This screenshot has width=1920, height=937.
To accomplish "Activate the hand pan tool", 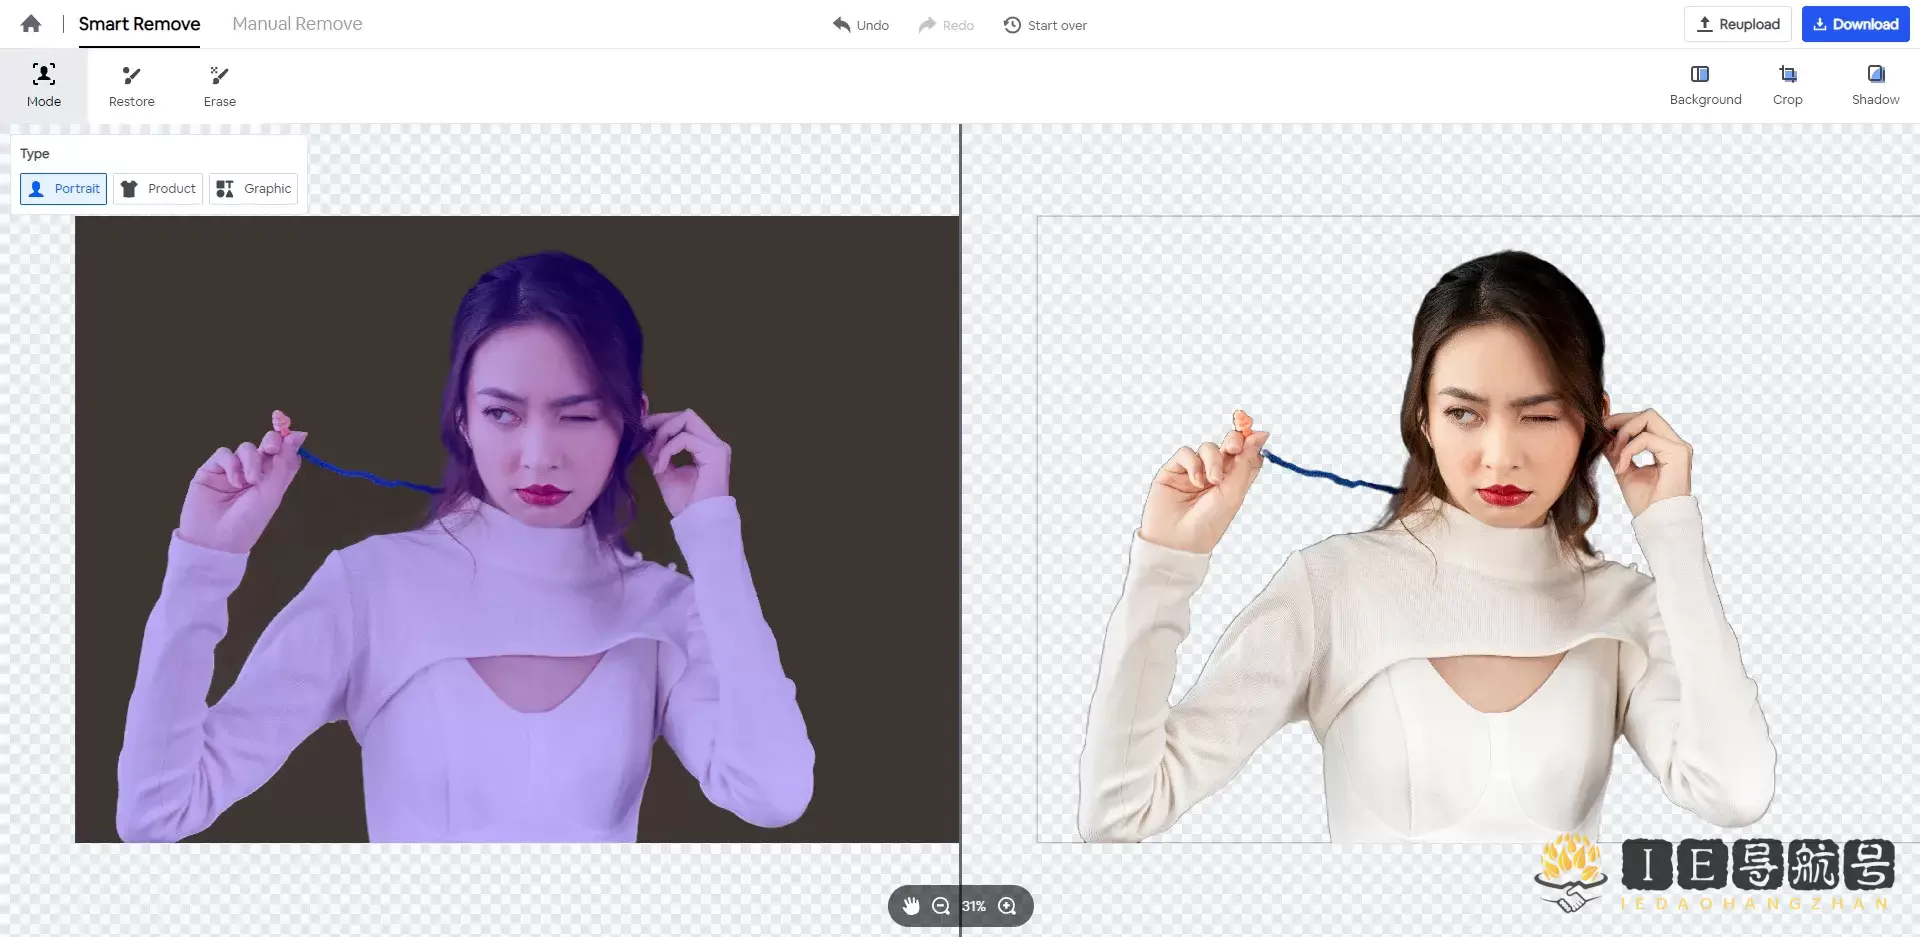I will tap(911, 906).
